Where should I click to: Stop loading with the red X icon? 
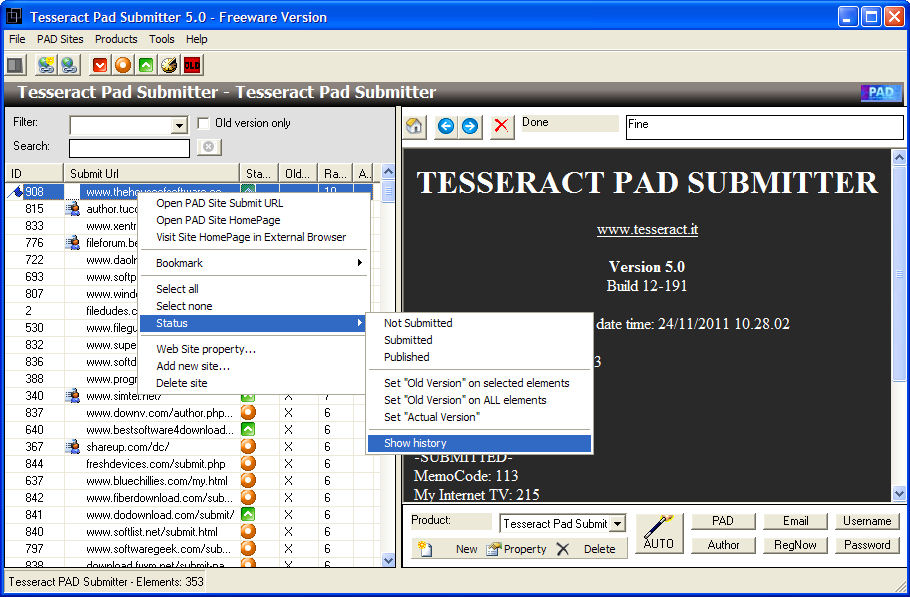tap(501, 126)
